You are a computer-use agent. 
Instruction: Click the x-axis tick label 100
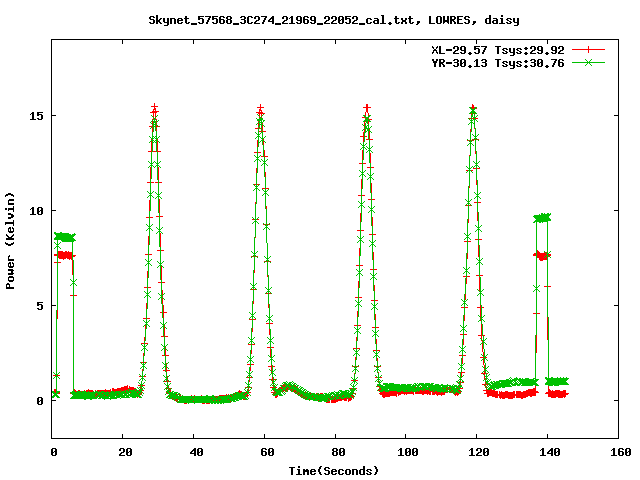pyautogui.click(x=407, y=452)
